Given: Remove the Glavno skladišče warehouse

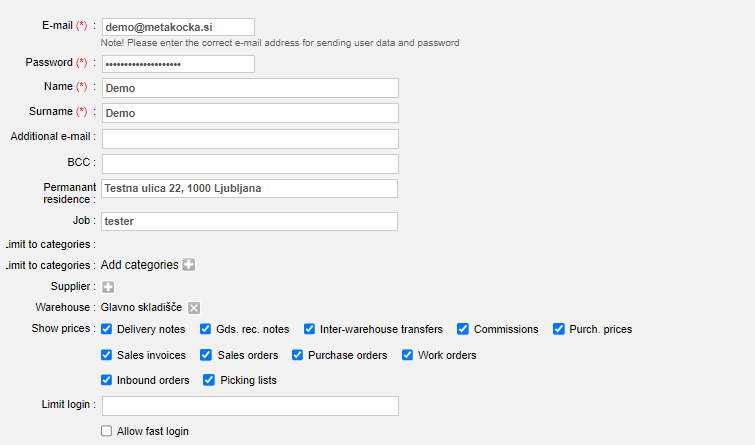Looking at the screenshot, I should [194, 308].
